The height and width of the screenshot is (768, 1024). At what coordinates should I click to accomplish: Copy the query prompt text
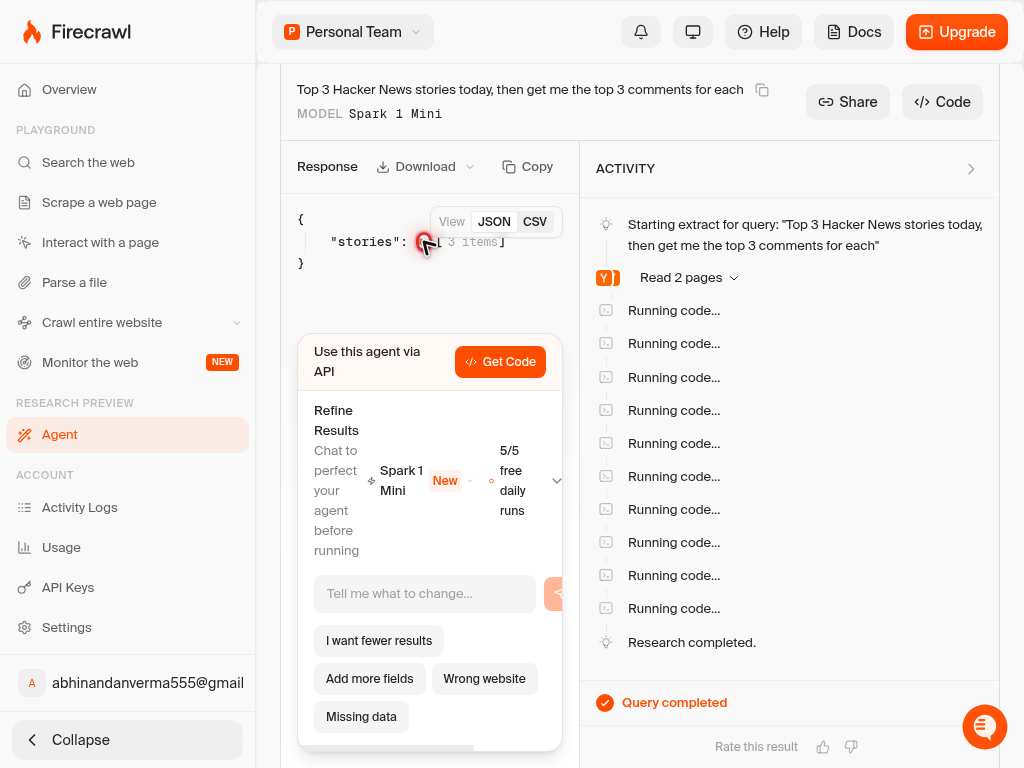click(x=761, y=89)
